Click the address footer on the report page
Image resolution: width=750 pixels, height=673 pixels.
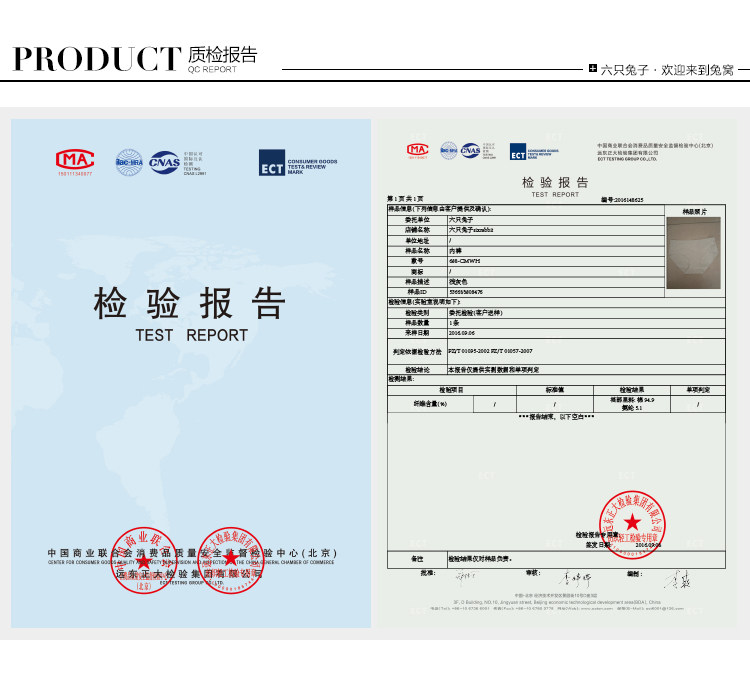[557, 602]
